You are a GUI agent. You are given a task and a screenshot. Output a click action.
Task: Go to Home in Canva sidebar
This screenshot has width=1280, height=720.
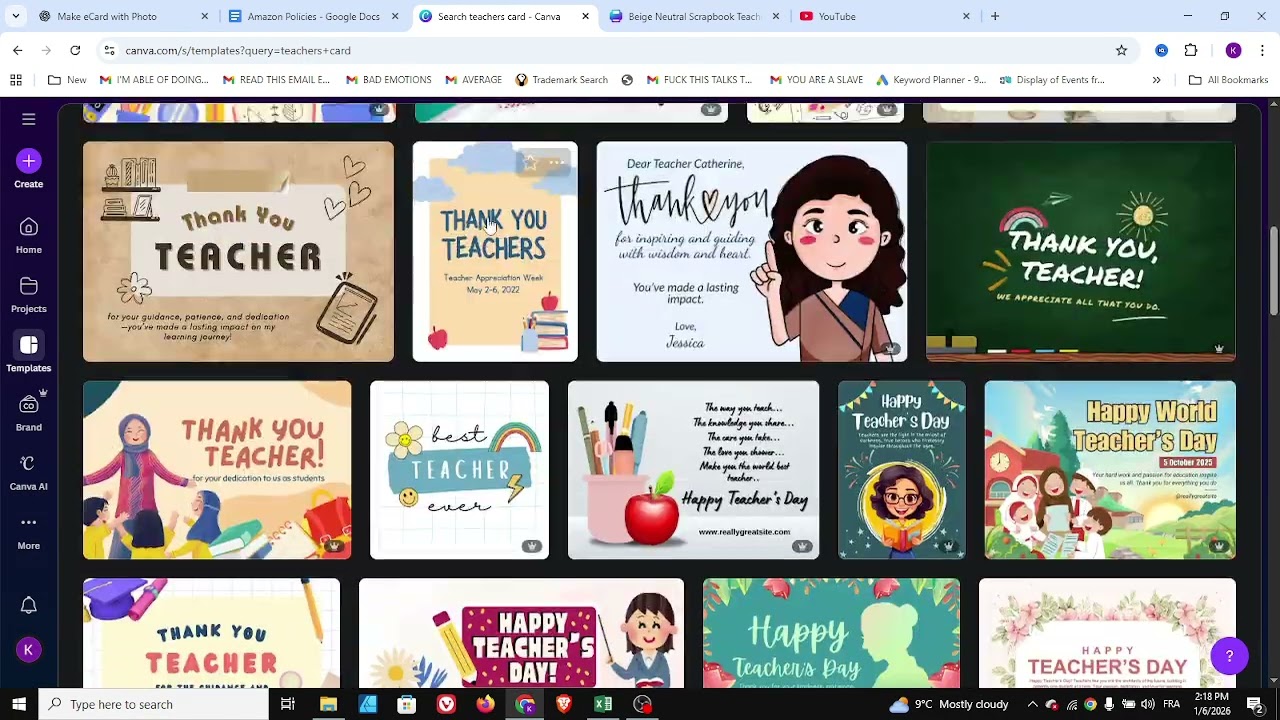[28, 236]
